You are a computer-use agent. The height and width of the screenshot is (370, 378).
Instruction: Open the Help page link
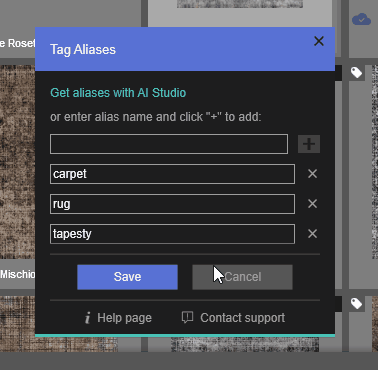tap(124, 318)
